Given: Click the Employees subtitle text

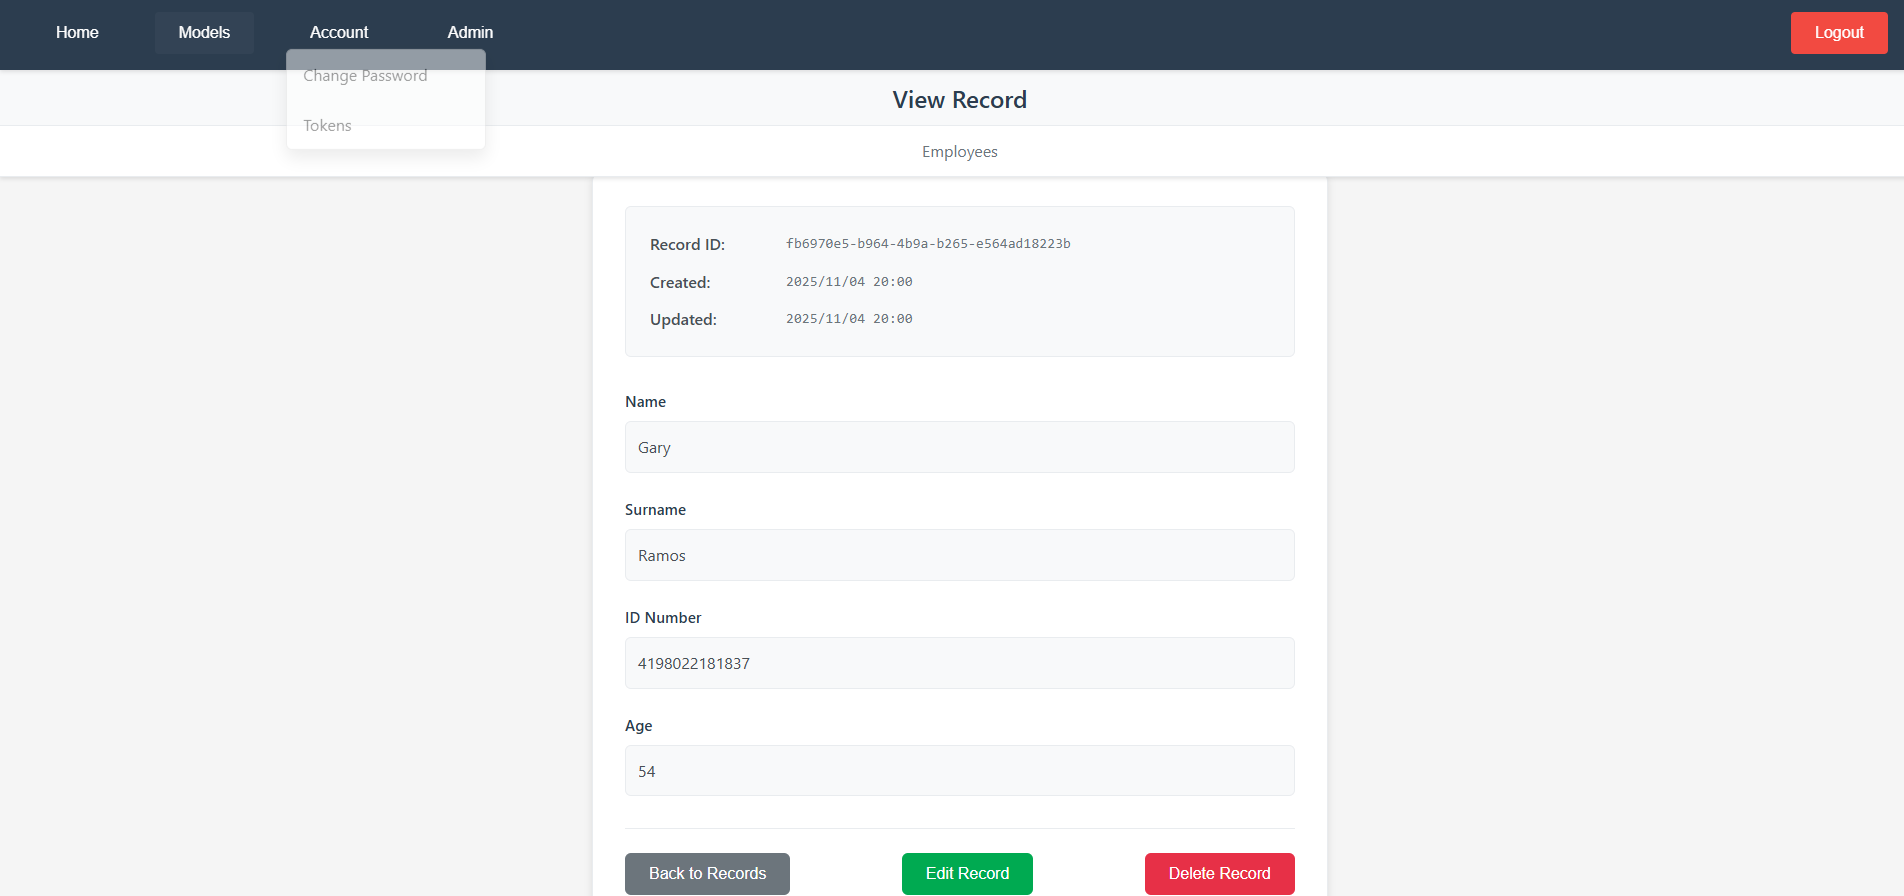Looking at the screenshot, I should [x=959, y=152].
